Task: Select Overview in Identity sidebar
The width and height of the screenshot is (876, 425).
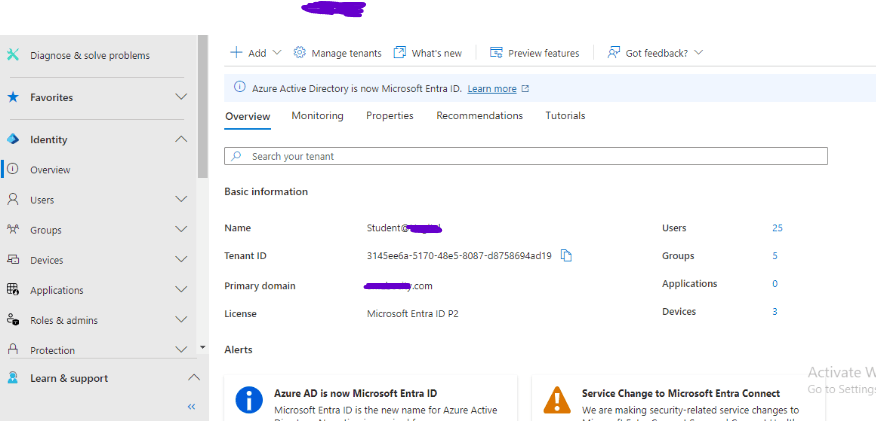Action: point(50,170)
